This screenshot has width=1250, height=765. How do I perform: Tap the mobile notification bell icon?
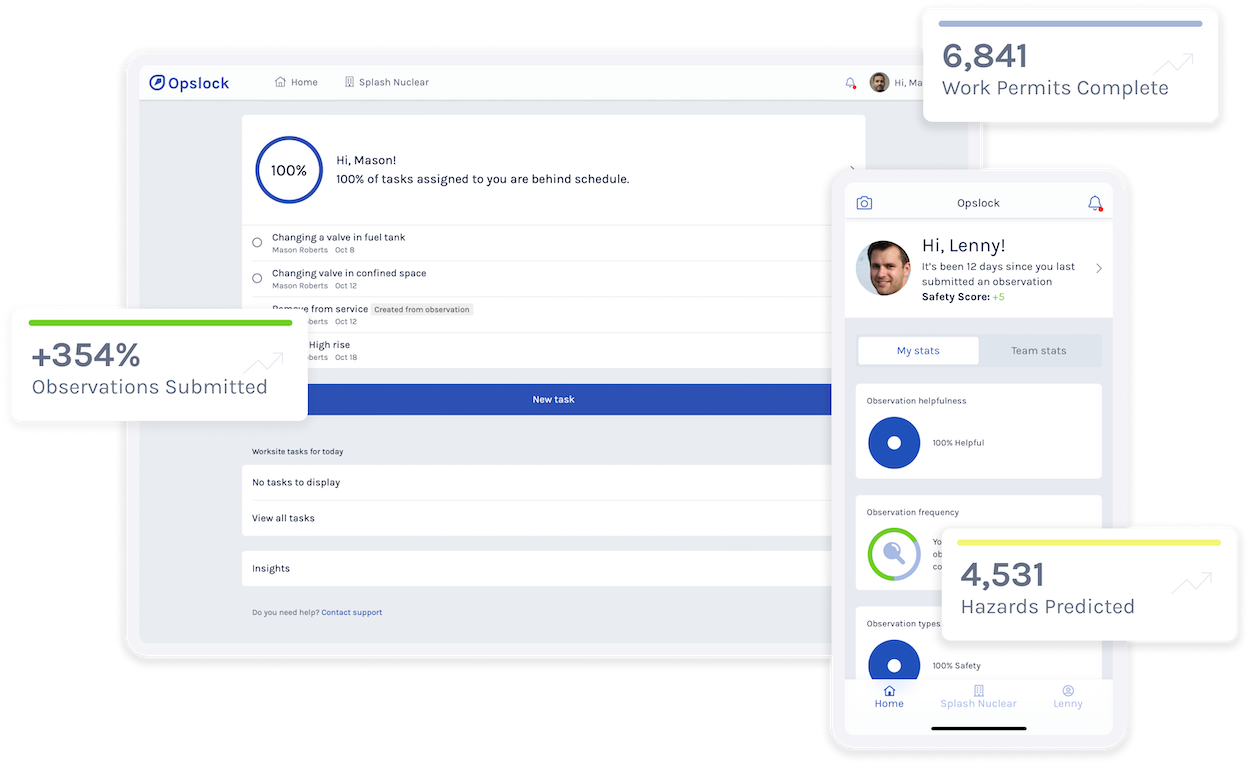pyautogui.click(x=1095, y=203)
